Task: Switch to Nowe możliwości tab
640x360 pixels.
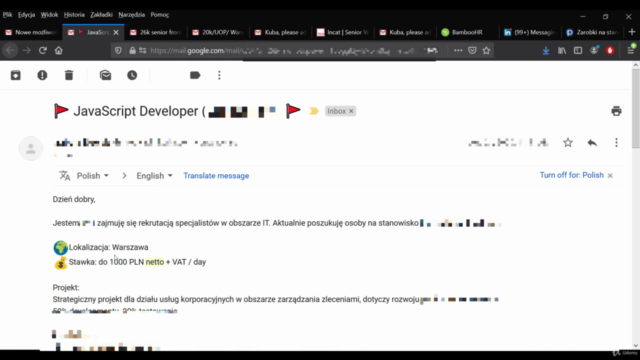Action: click(x=31, y=32)
